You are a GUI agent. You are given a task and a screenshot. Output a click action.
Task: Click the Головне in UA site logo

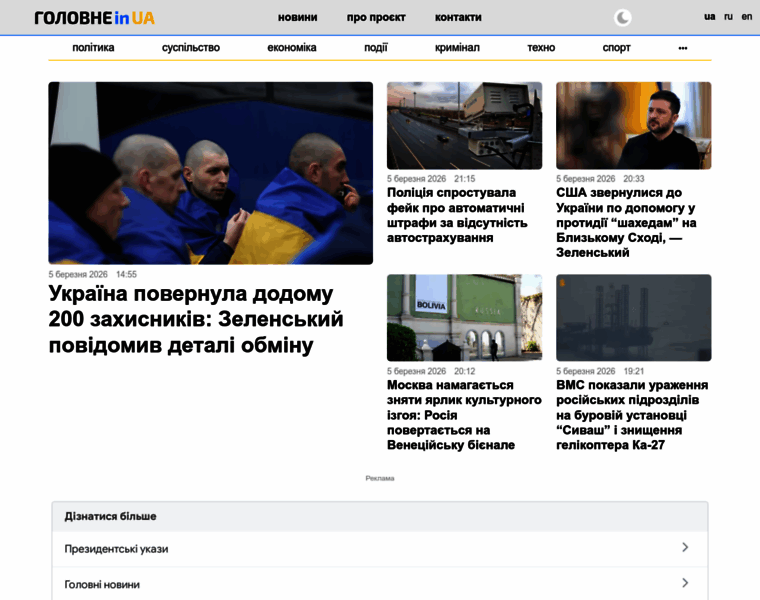[94, 17]
